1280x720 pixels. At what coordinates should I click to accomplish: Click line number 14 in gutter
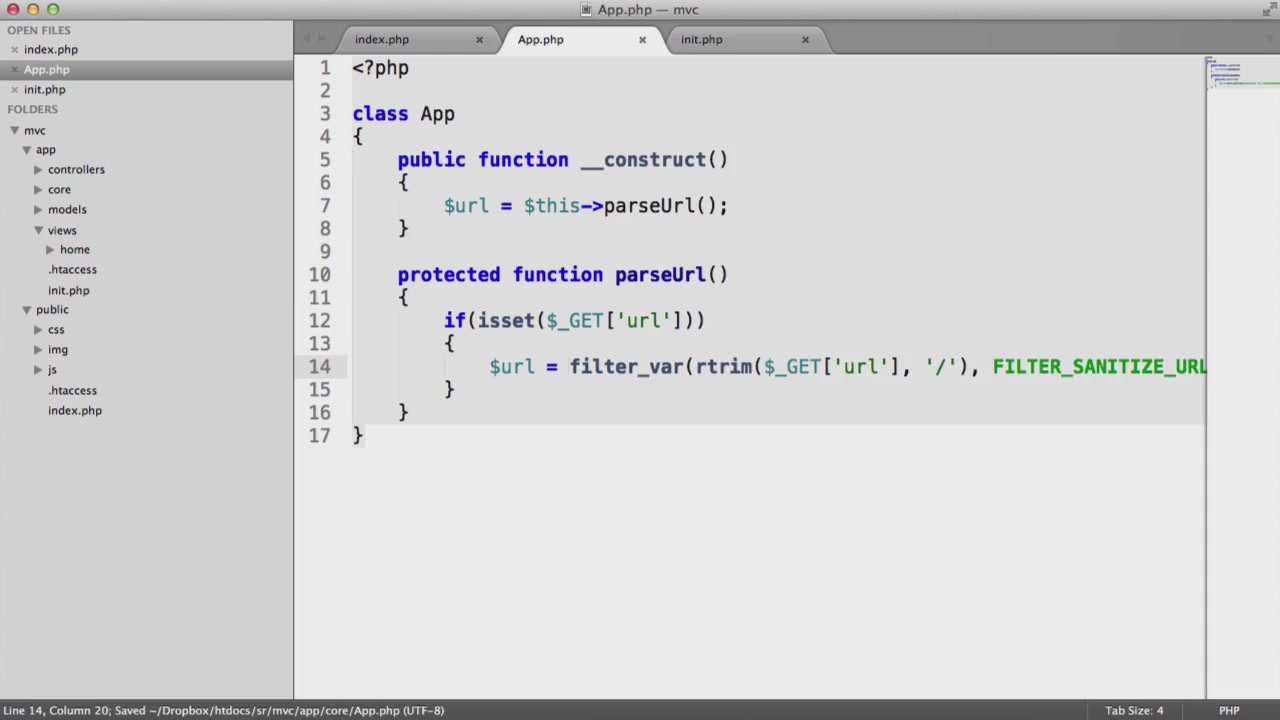point(320,367)
